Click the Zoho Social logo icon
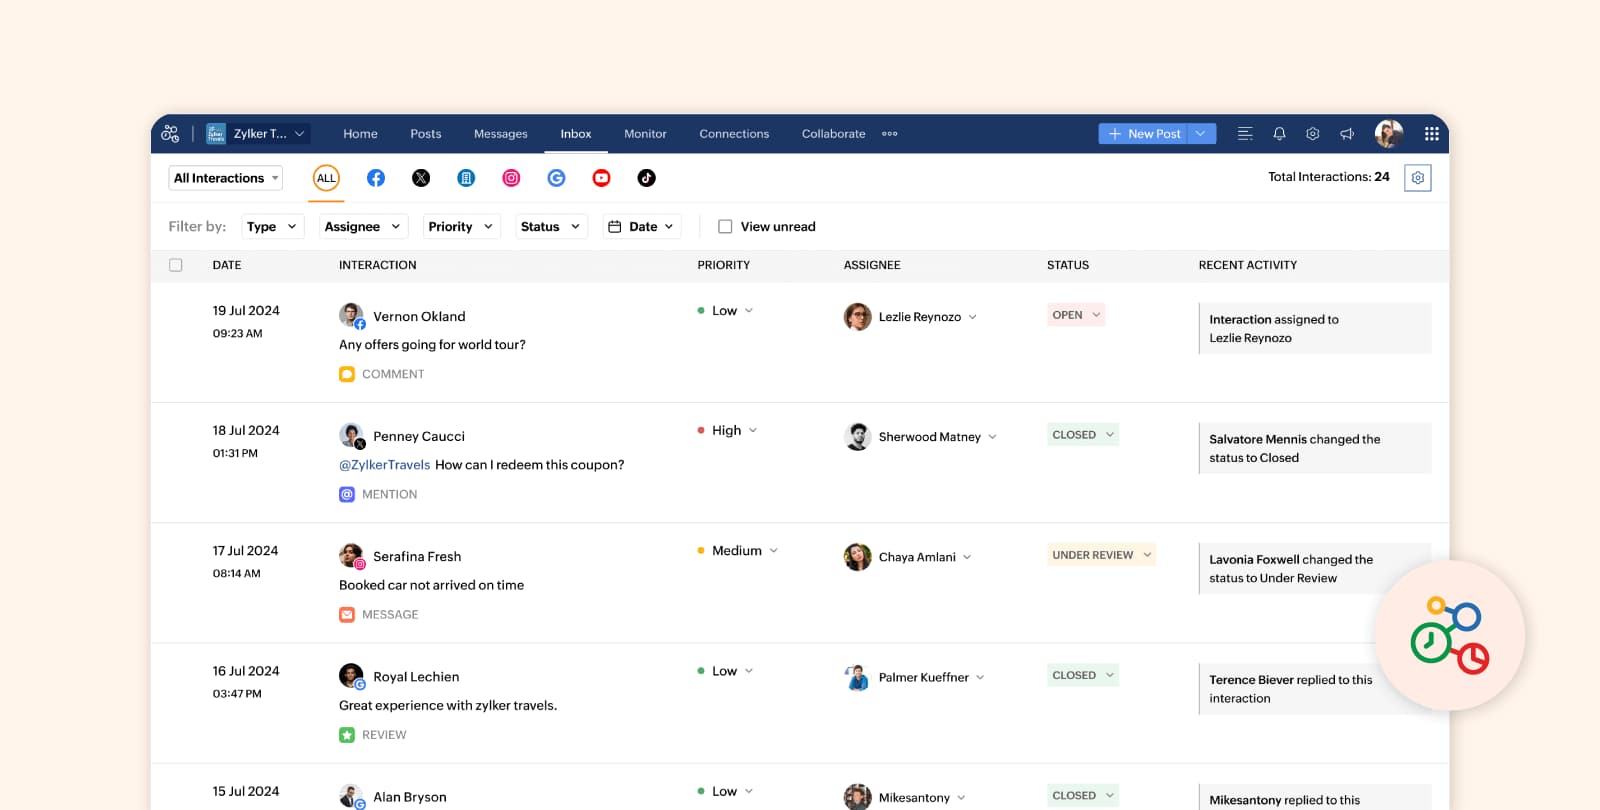 click(x=170, y=133)
